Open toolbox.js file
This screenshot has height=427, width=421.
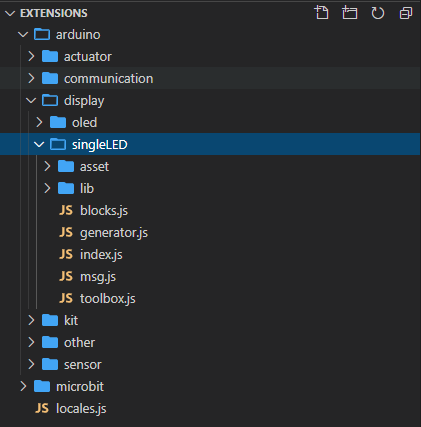click(x=210, y=298)
